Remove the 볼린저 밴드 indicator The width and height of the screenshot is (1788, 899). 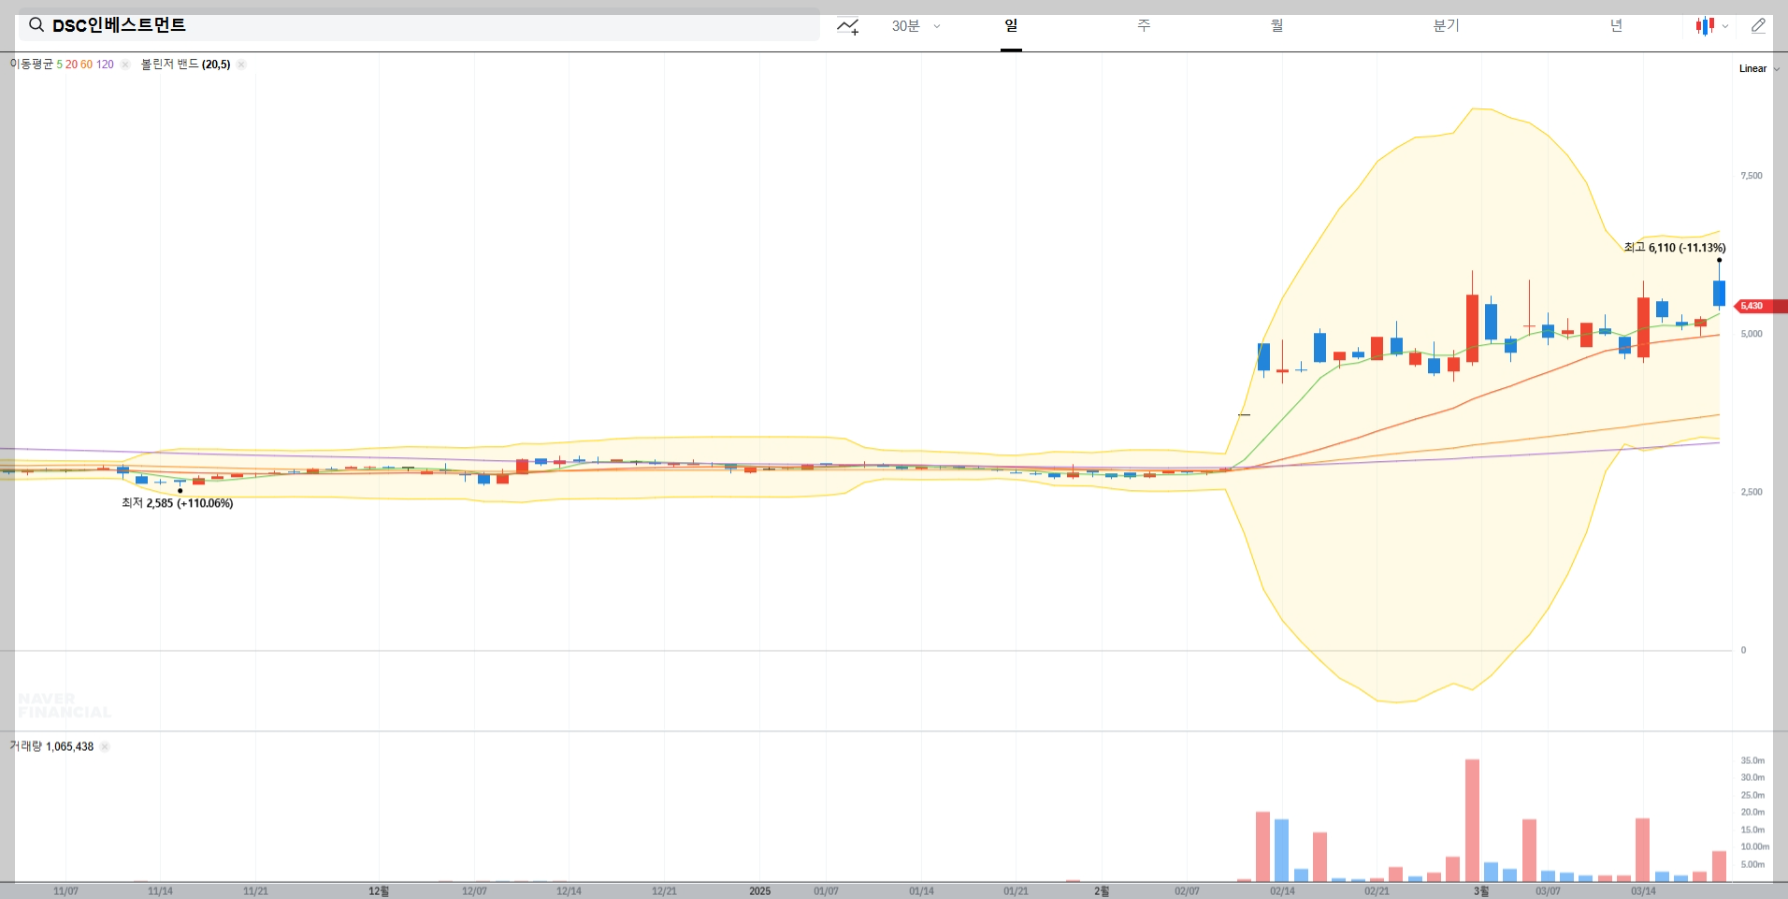tap(241, 64)
